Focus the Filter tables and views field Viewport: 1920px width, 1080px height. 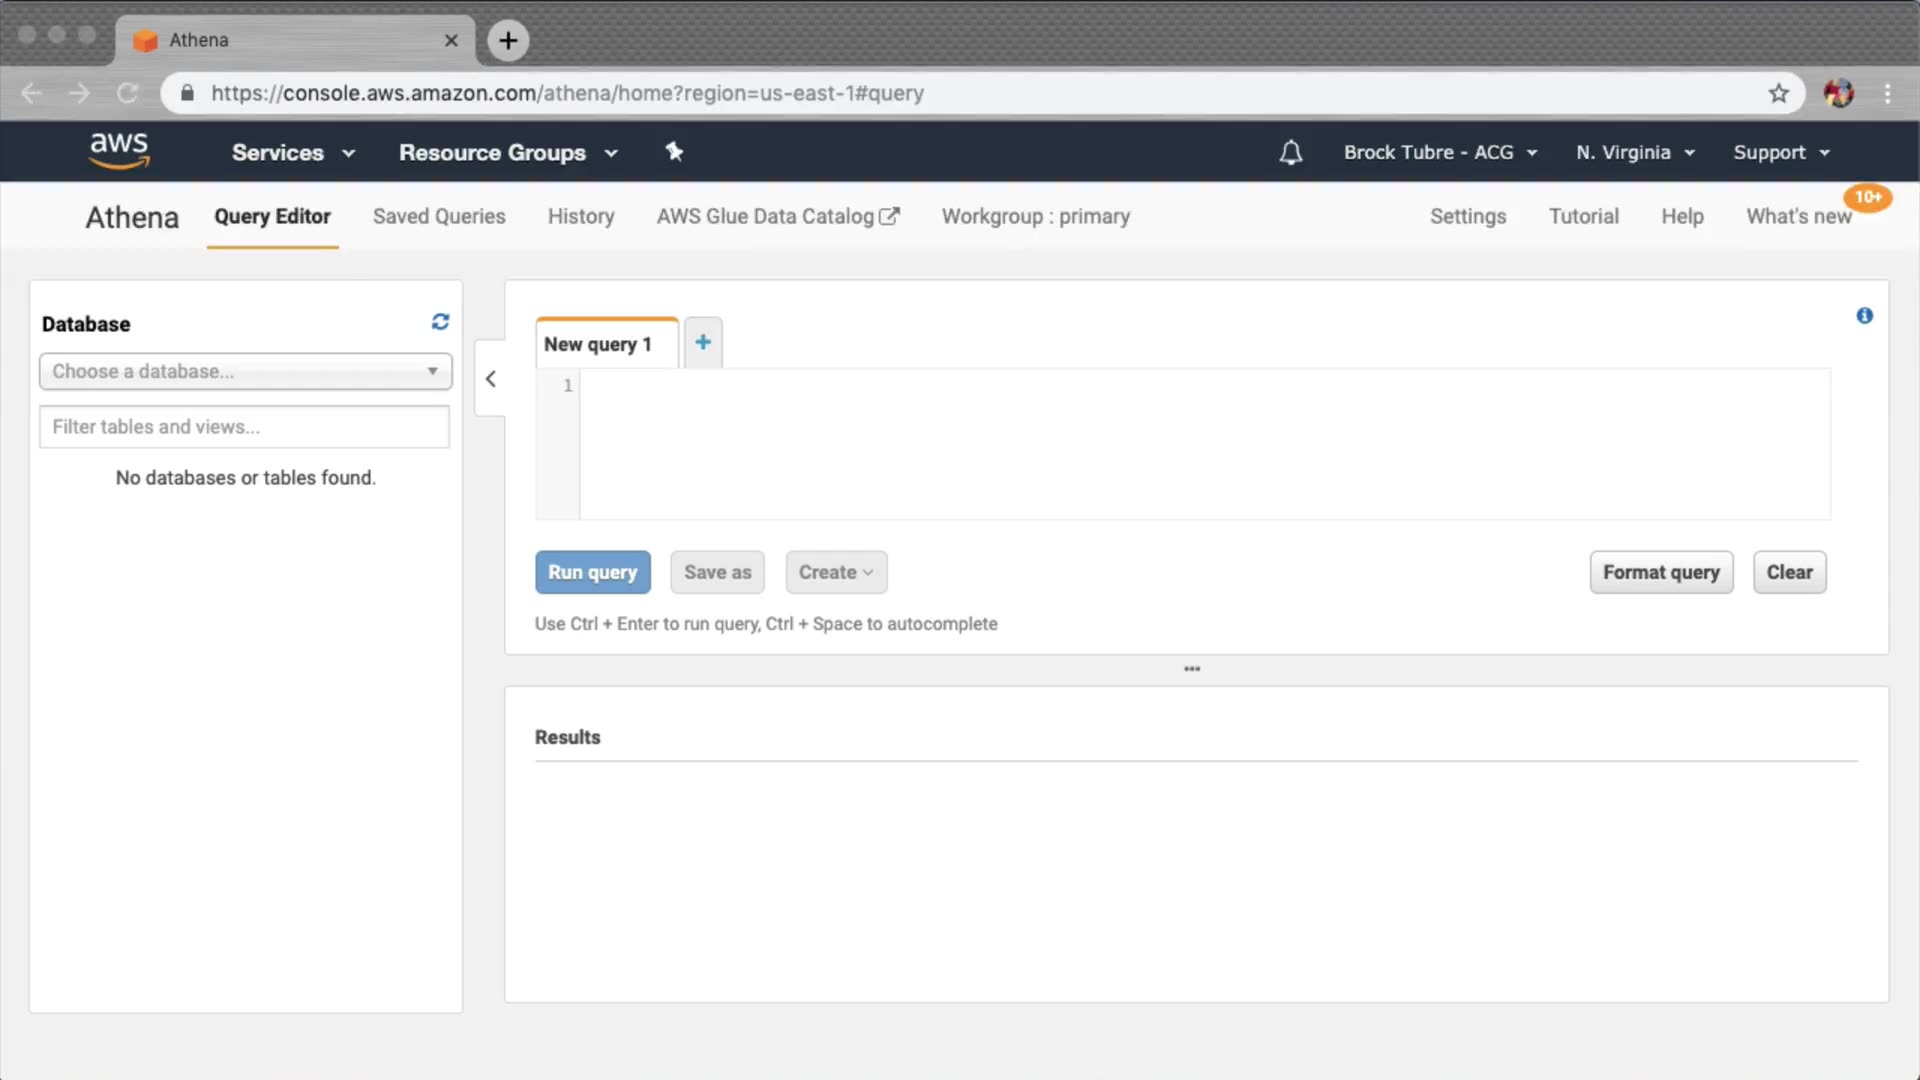[245, 427]
